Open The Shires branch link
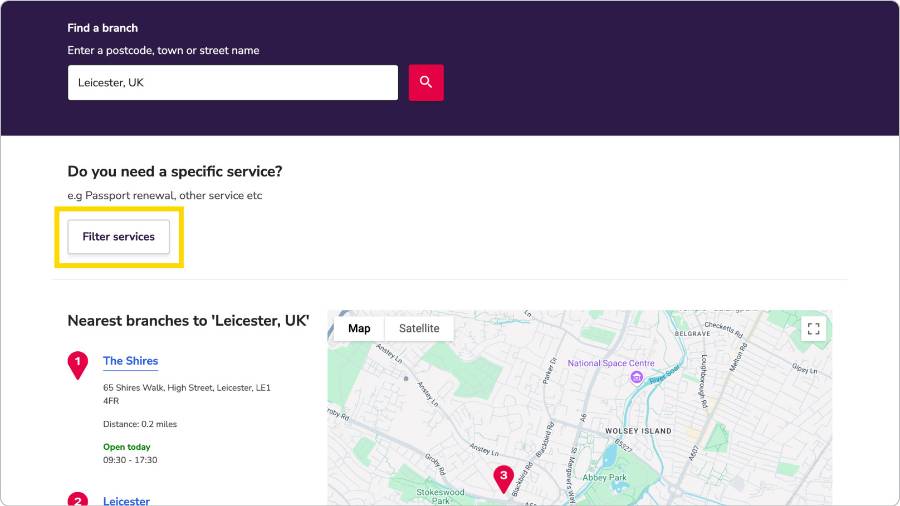This screenshot has height=506, width=900. 130,361
